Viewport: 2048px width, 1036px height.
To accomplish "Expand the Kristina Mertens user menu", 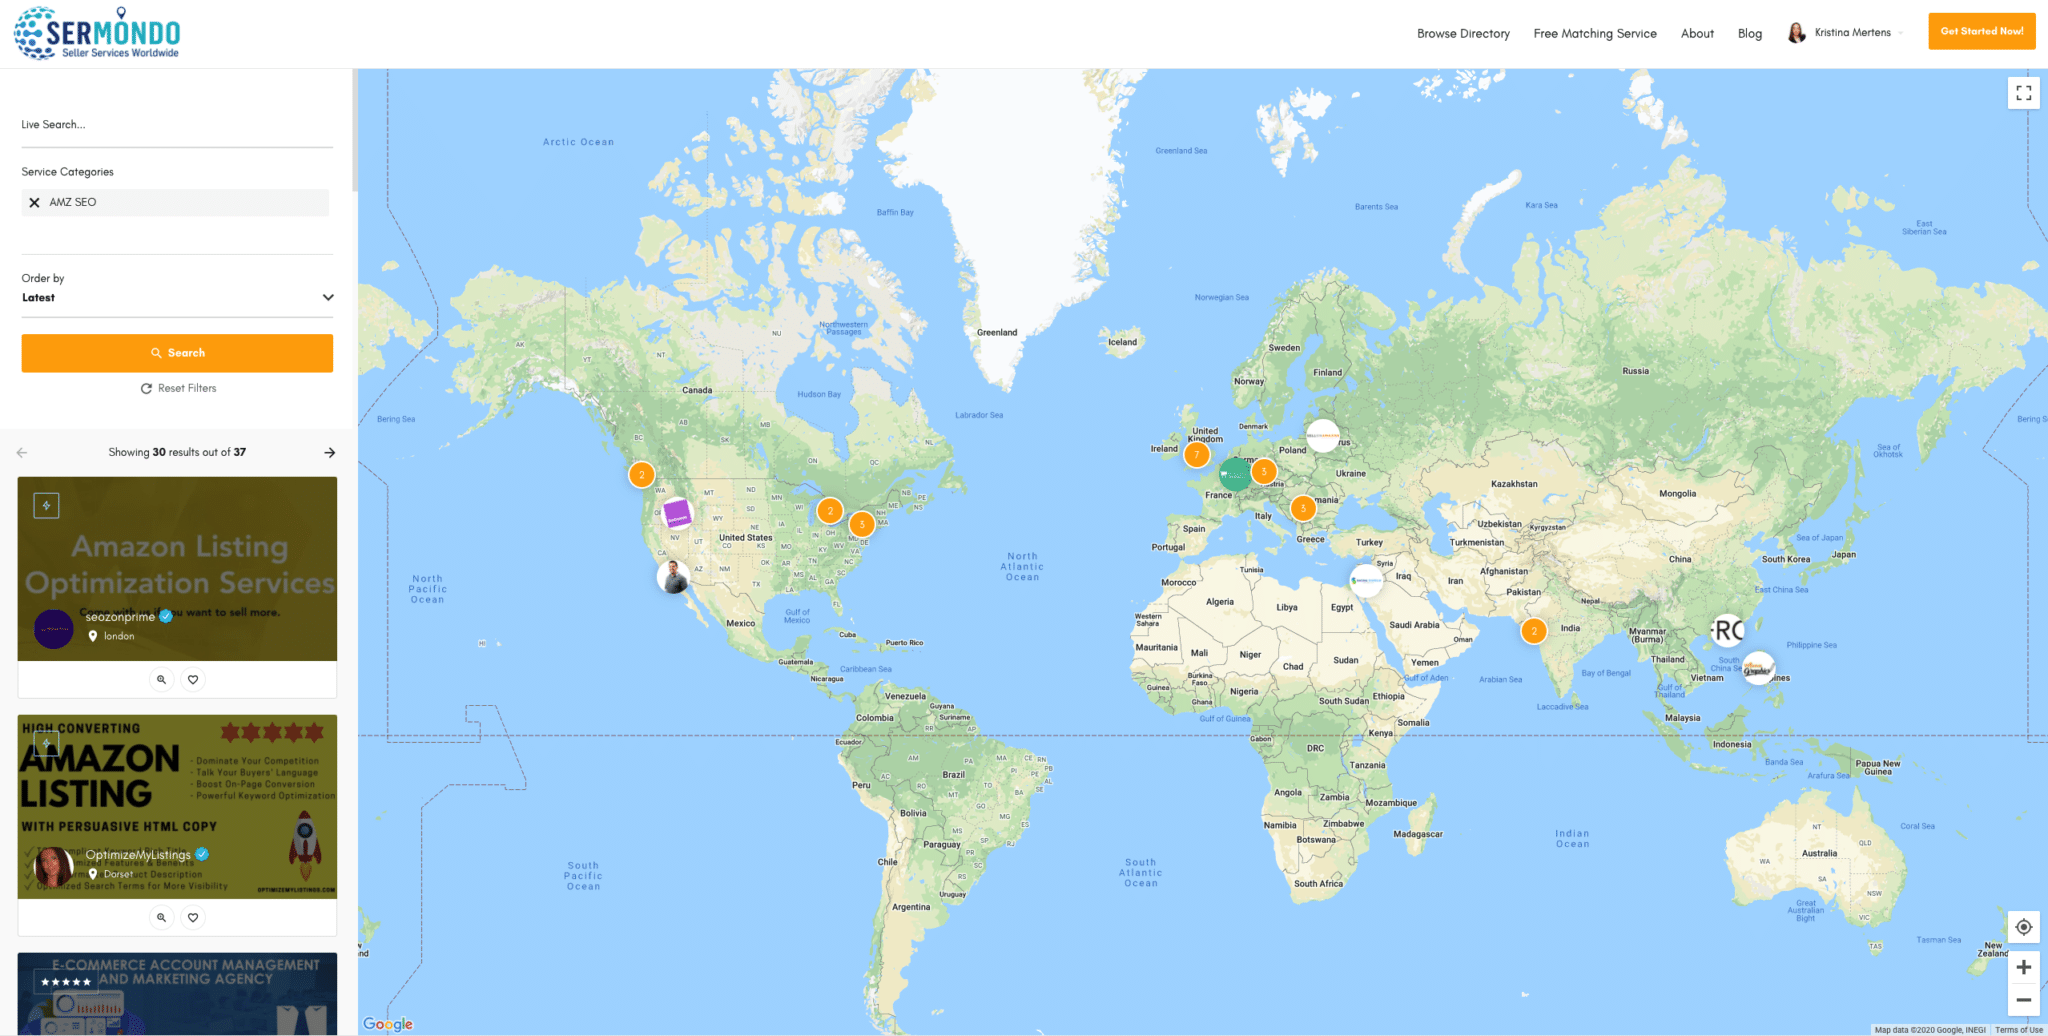I will tap(1844, 33).
